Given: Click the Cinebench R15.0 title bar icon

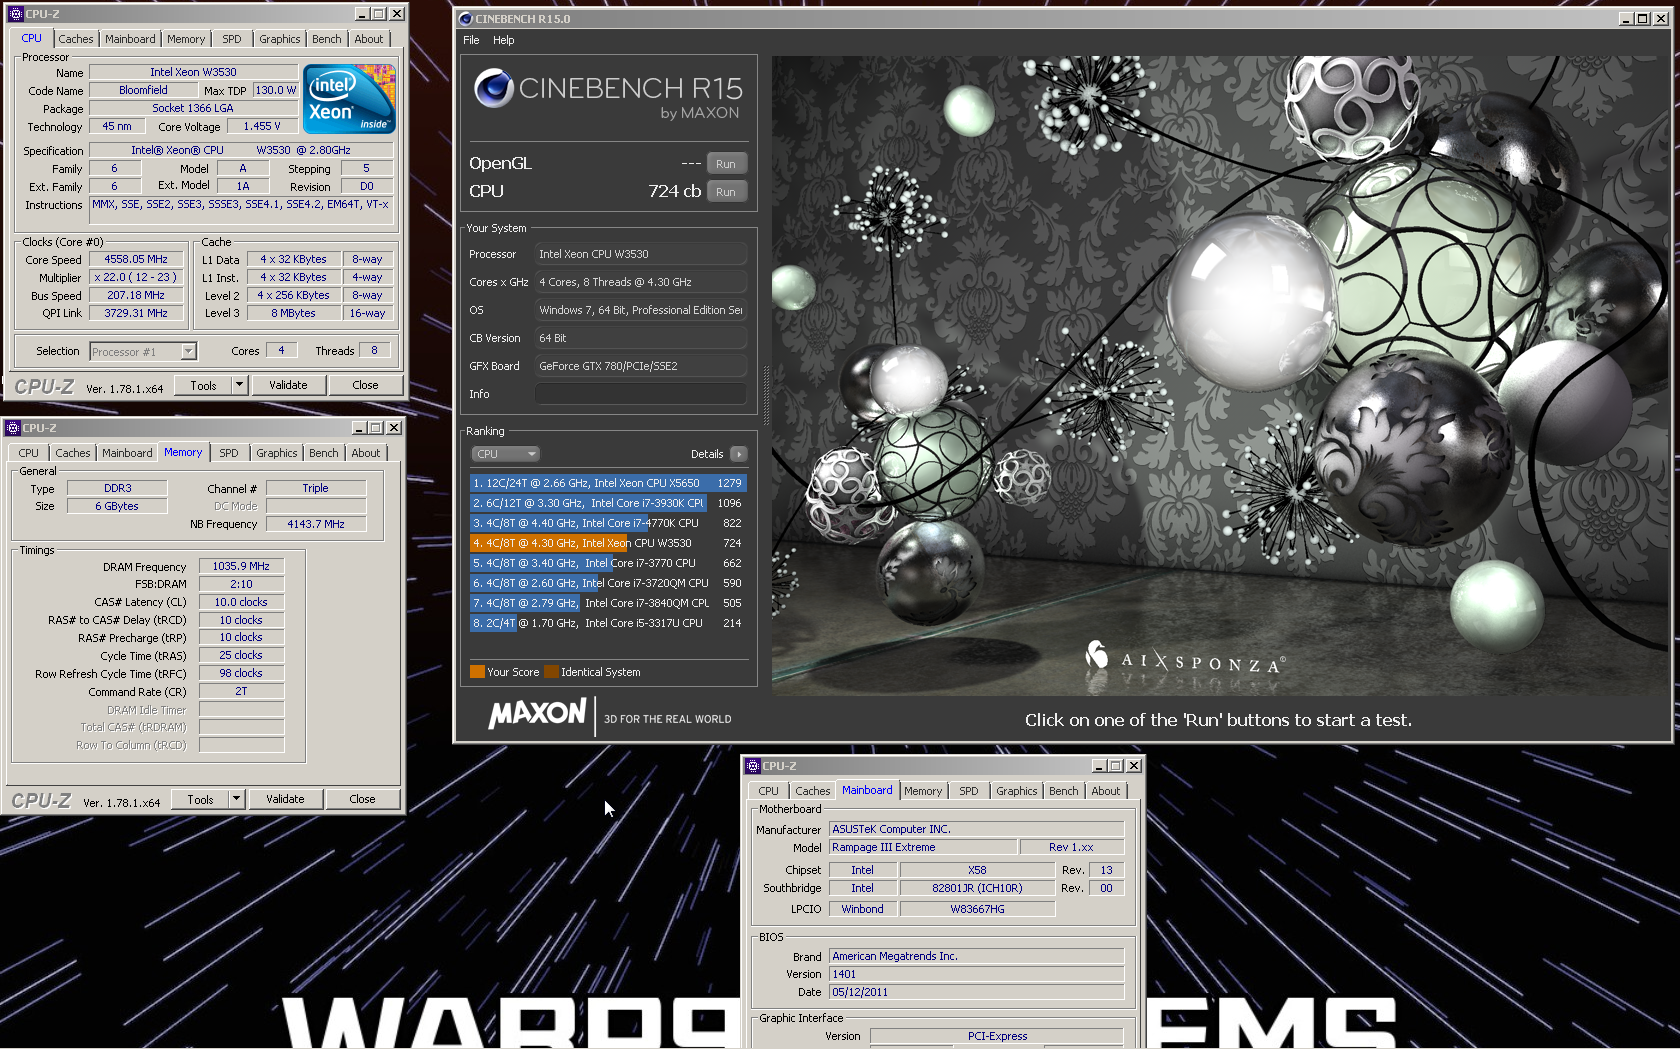Looking at the screenshot, I should click(465, 19).
